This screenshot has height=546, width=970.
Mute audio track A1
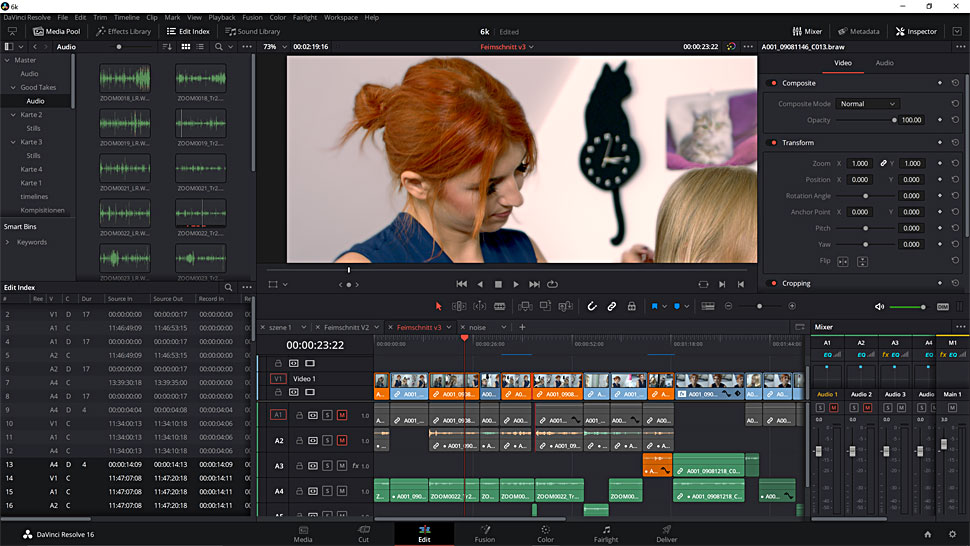click(x=342, y=415)
